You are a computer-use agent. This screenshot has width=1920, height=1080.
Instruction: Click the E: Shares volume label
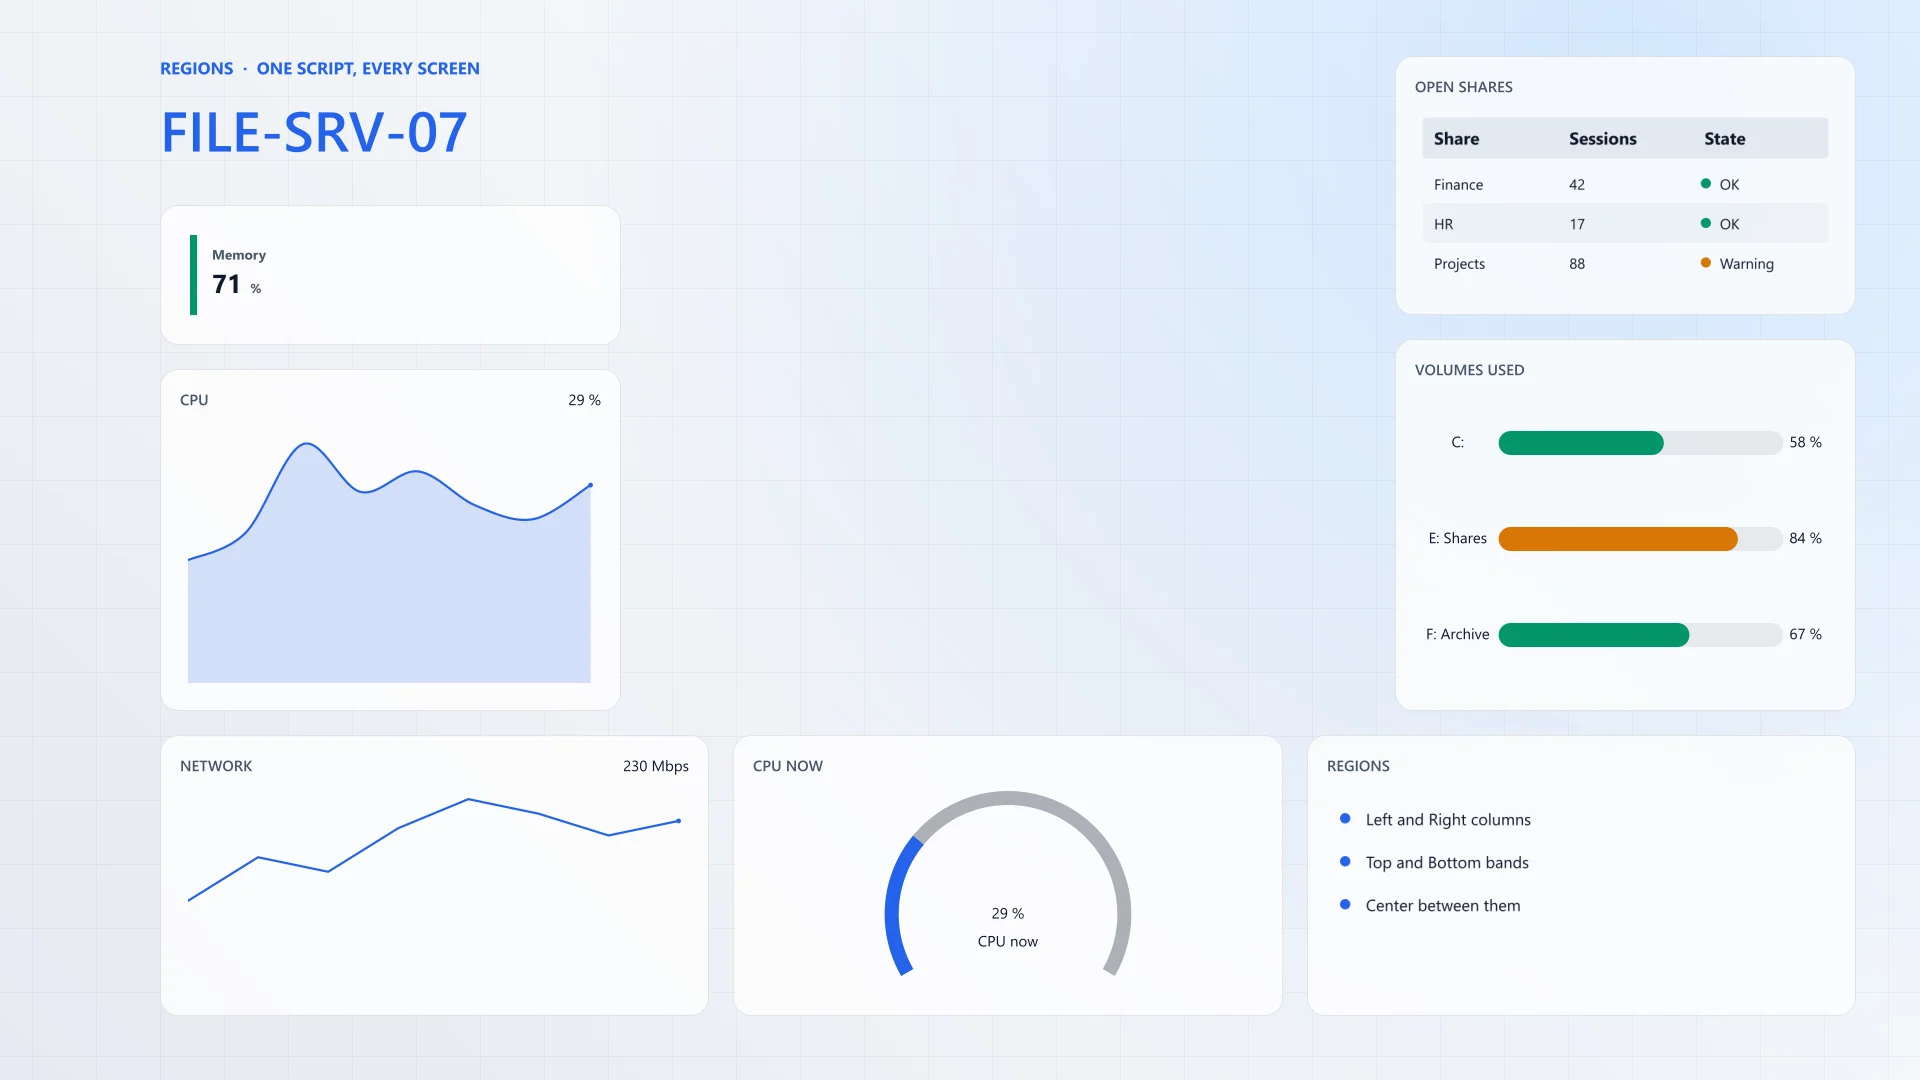click(1457, 538)
